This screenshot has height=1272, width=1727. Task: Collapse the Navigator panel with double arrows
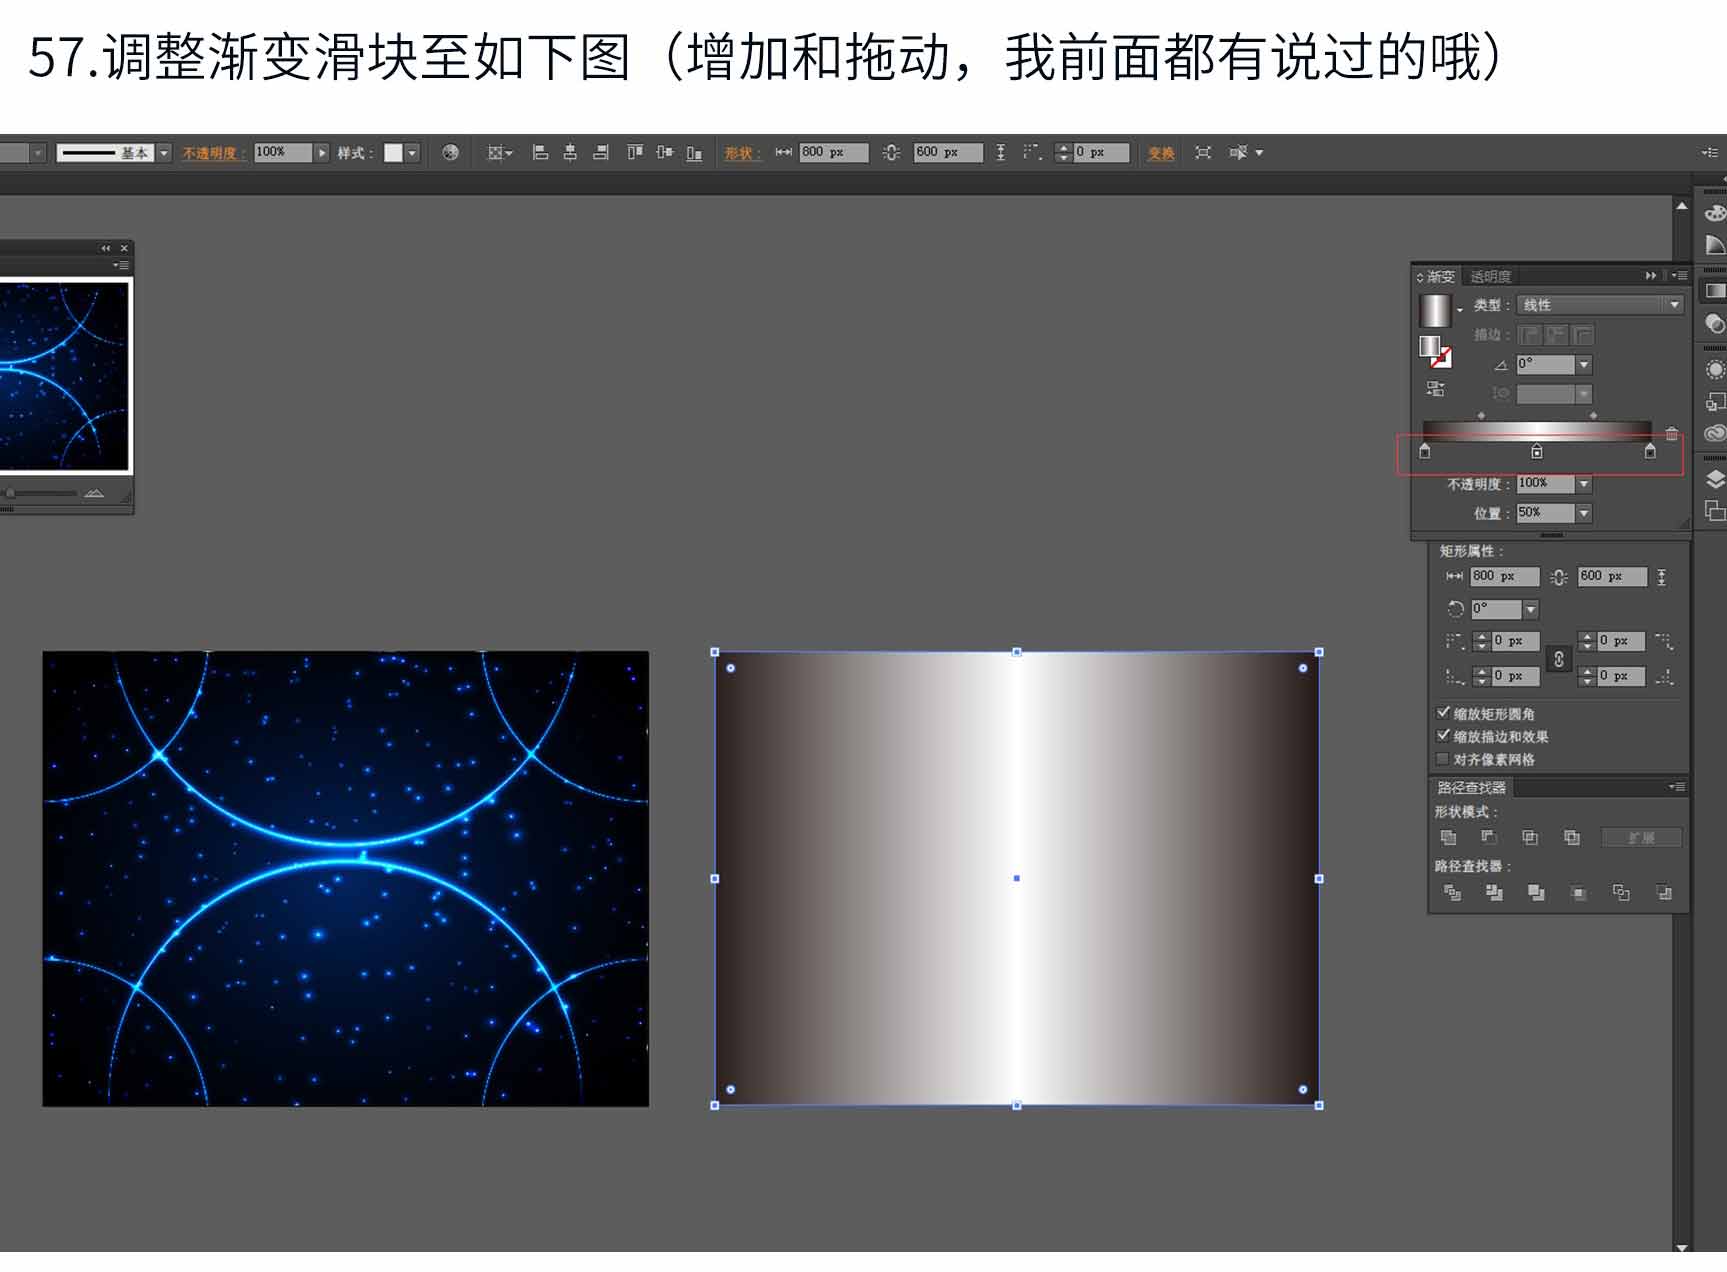pos(105,248)
